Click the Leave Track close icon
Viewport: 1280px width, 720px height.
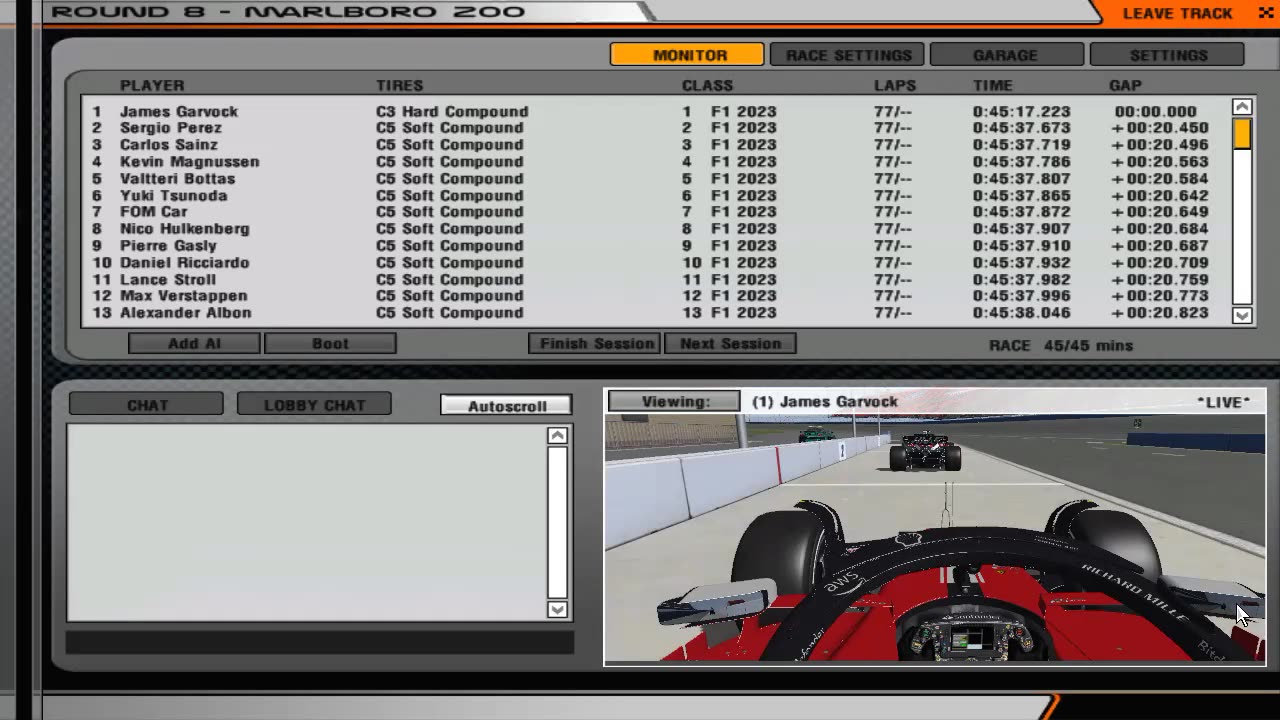coord(1265,13)
